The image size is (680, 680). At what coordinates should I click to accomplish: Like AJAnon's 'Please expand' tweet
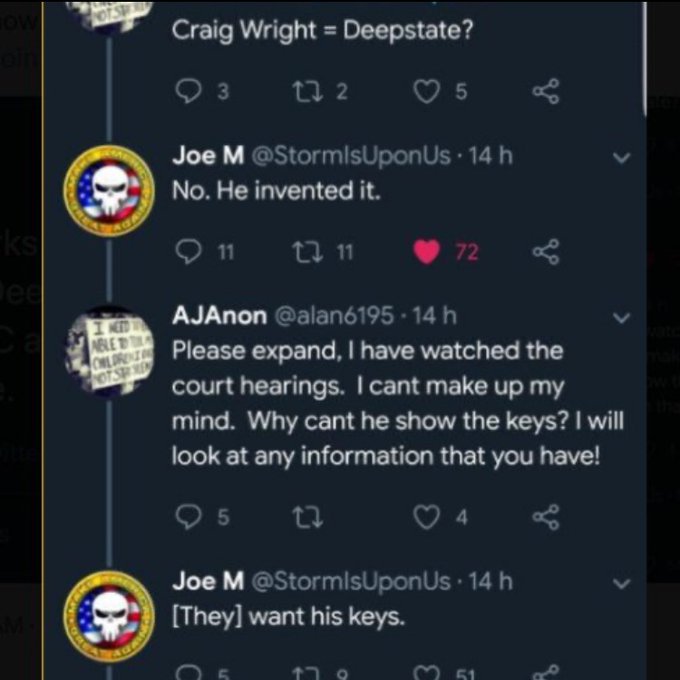click(429, 517)
